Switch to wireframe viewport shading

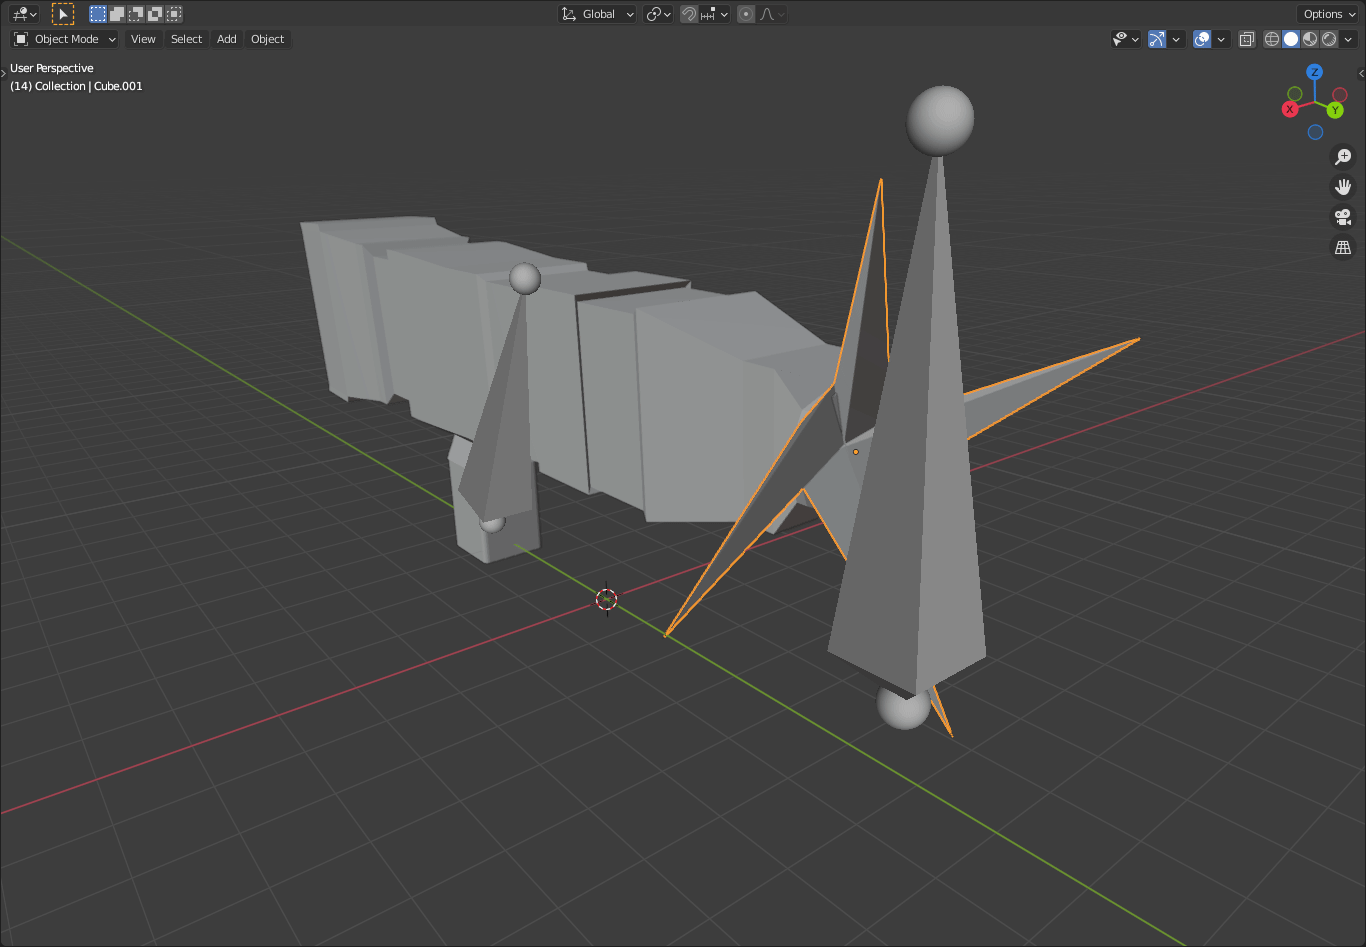[1272, 39]
